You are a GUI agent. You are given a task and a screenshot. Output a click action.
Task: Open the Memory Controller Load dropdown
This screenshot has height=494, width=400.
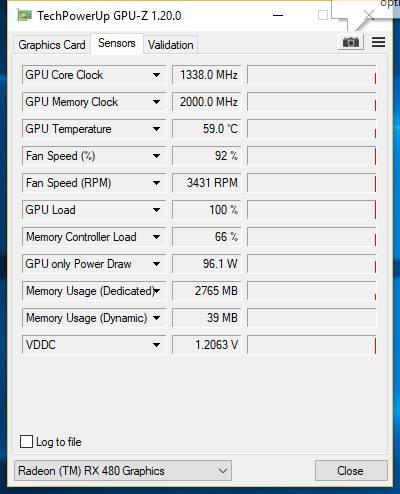pyautogui.click(x=156, y=237)
